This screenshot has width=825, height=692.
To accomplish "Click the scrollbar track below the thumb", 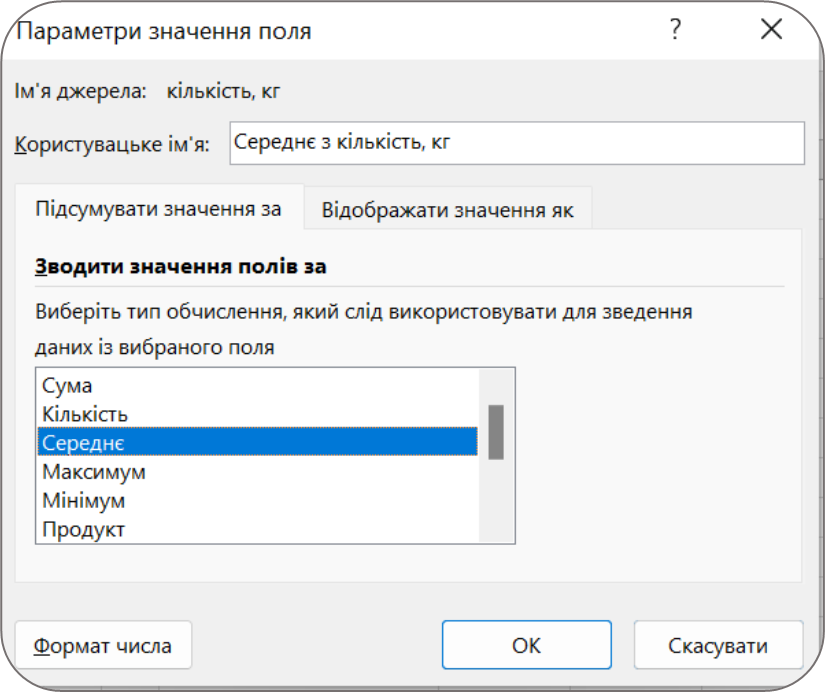I will 496,500.
